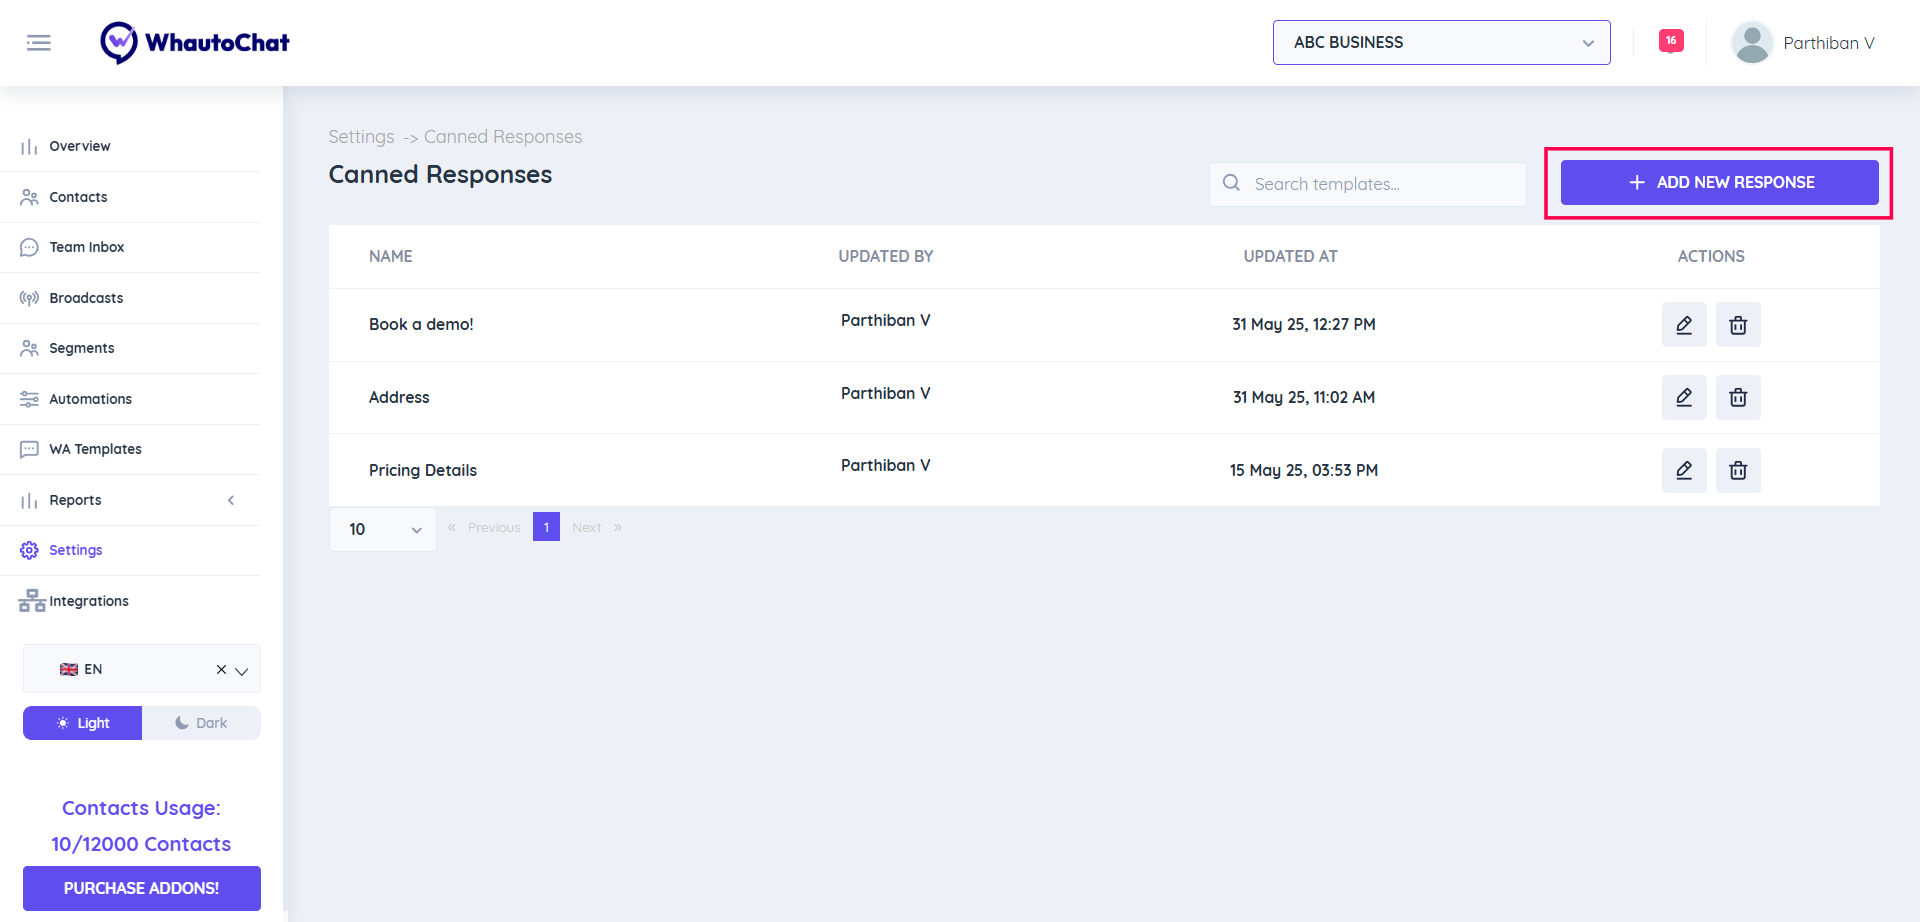Clear the EN language selection
Viewport: 1920px width, 922px height.
221,670
